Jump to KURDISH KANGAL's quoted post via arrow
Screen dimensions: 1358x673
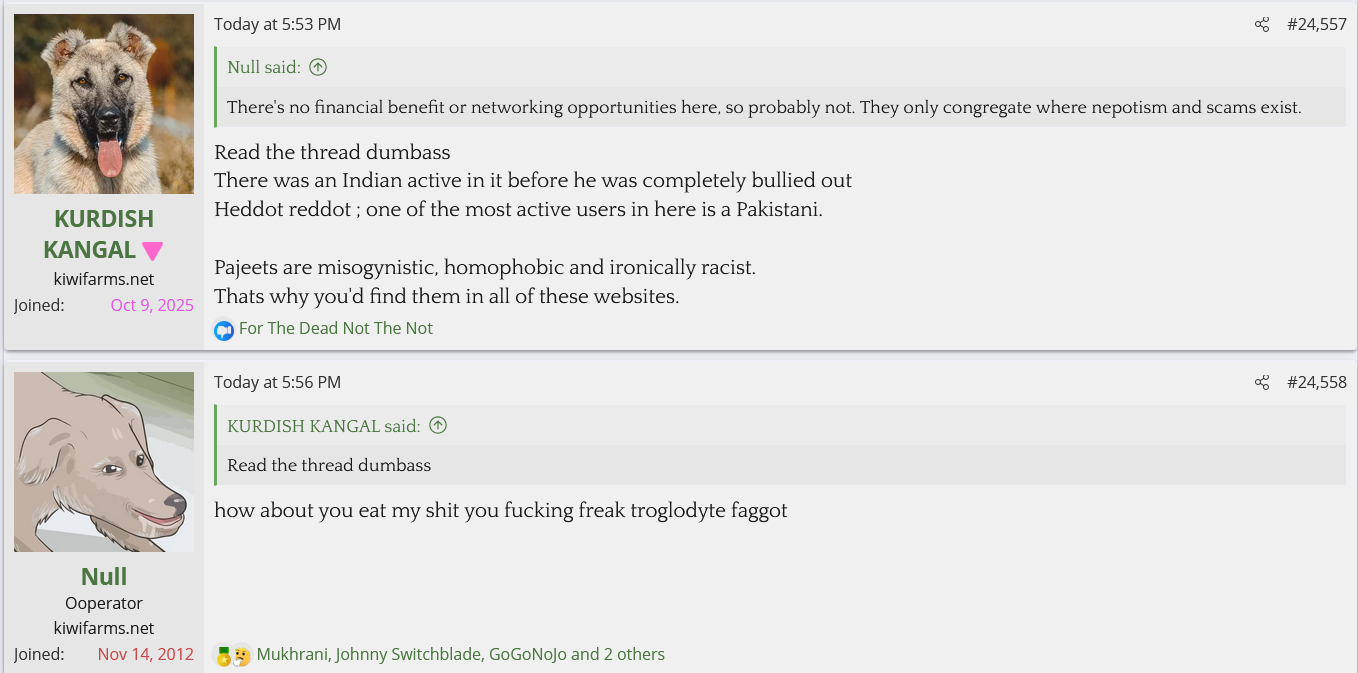pos(438,426)
